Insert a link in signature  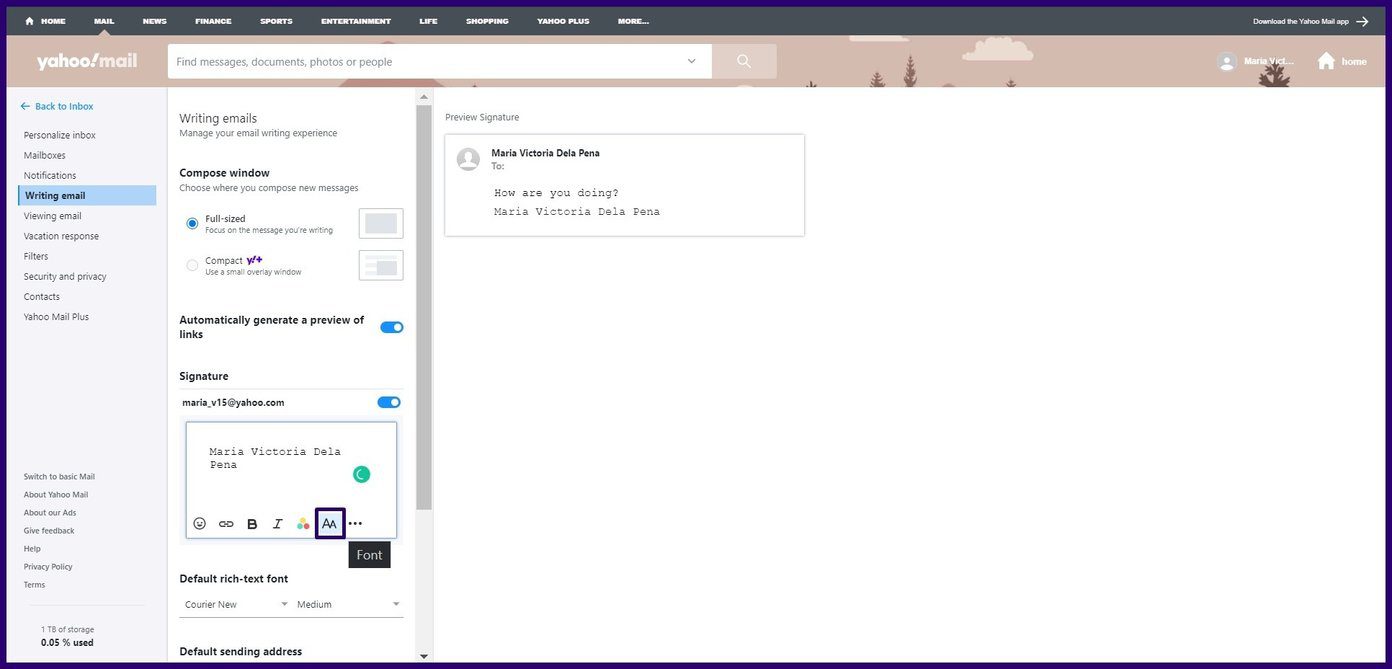[x=226, y=524]
